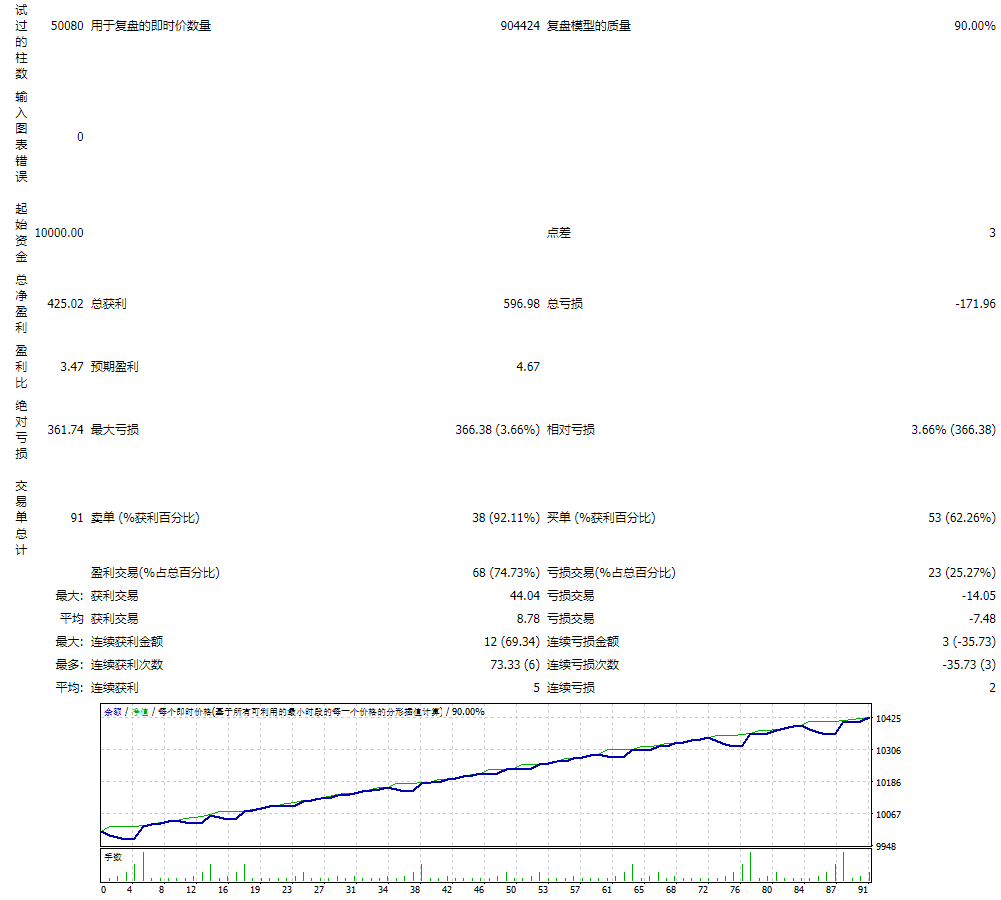
Task: Select the gross profit value 596.98
Action: click(521, 303)
